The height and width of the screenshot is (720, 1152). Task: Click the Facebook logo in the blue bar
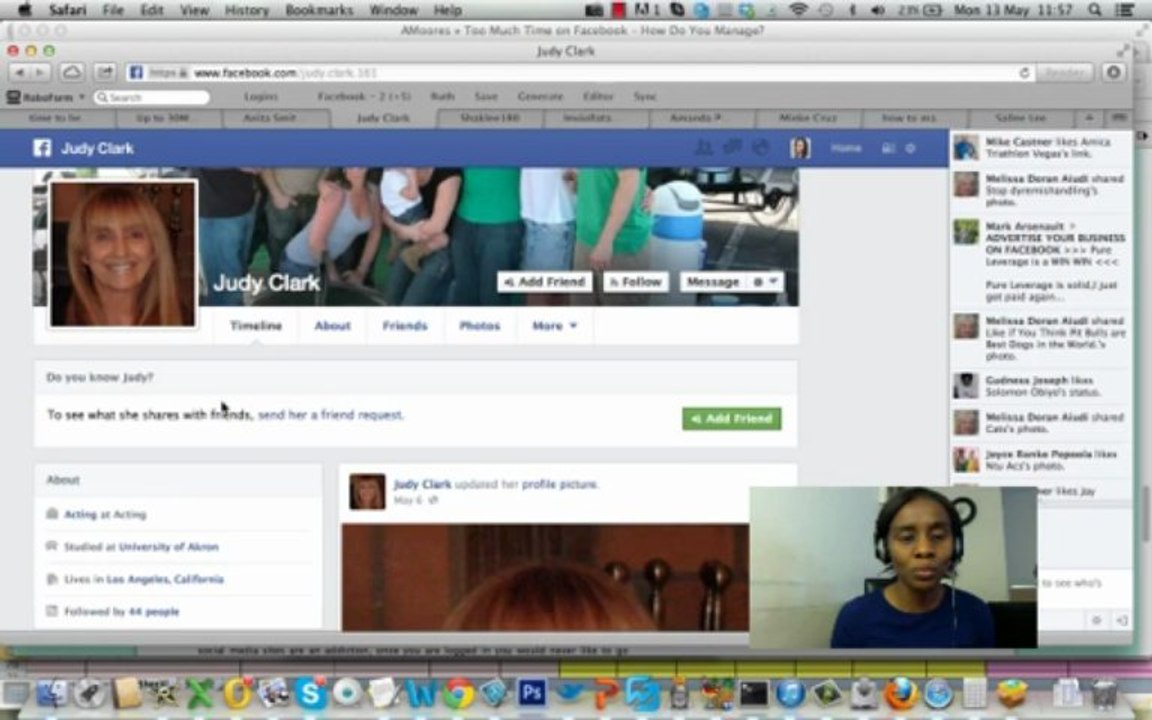click(x=42, y=148)
